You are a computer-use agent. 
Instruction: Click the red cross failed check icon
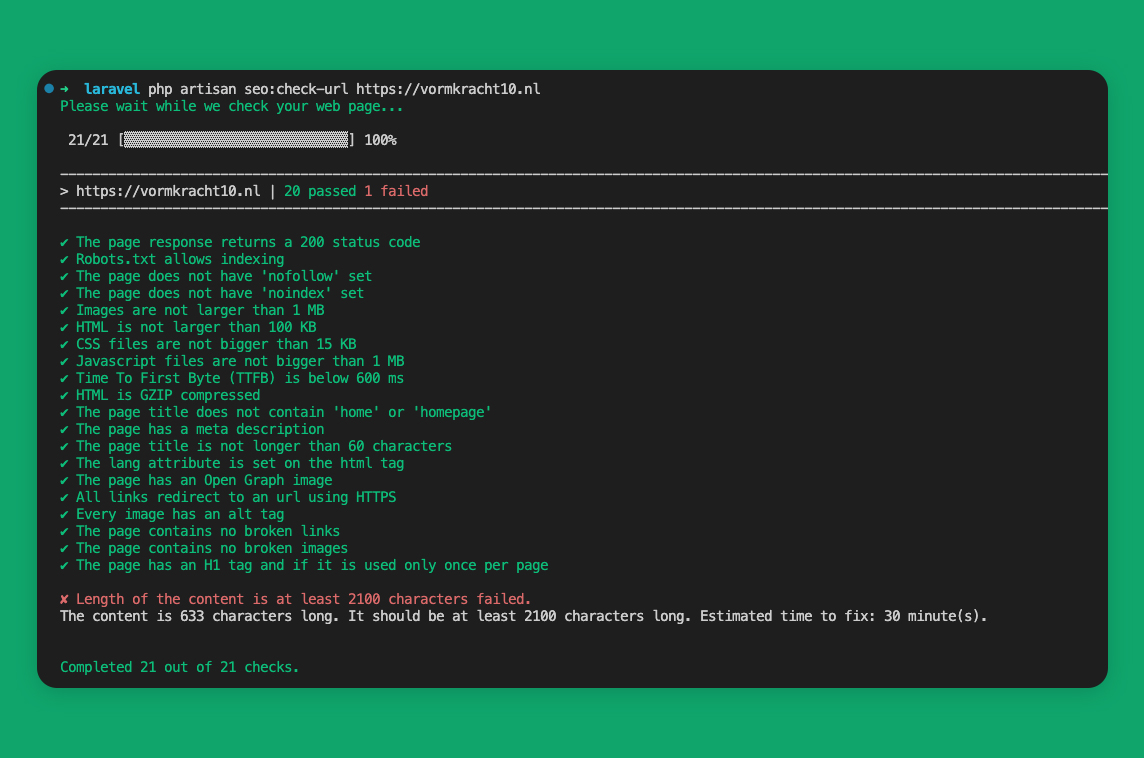tap(64, 599)
